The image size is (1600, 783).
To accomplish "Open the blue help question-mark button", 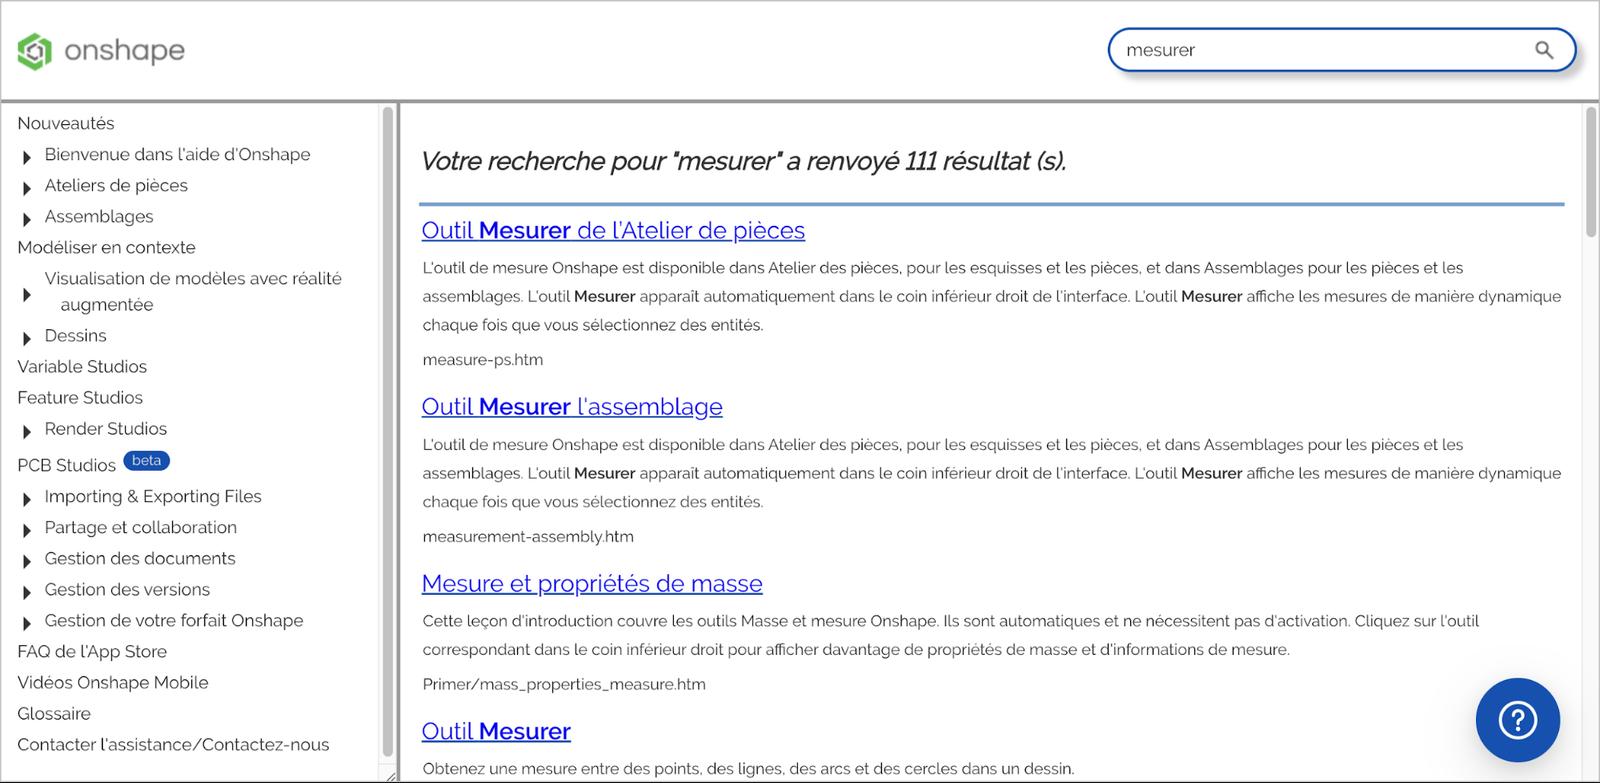I will coord(1517,720).
